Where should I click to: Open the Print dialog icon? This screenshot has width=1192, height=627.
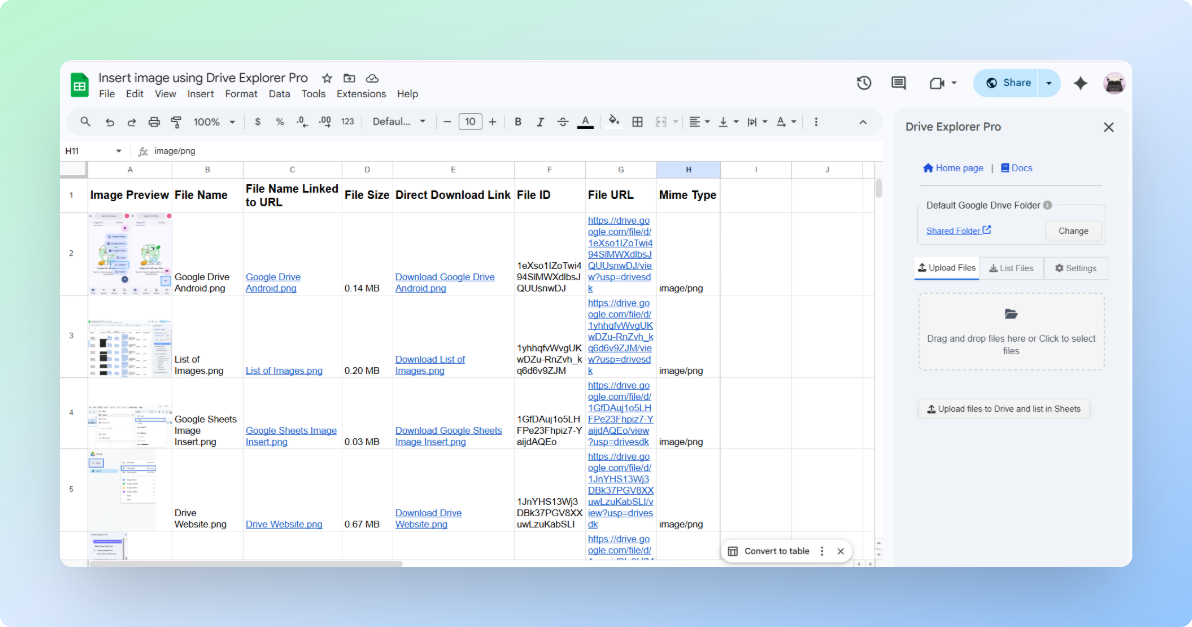(x=155, y=121)
